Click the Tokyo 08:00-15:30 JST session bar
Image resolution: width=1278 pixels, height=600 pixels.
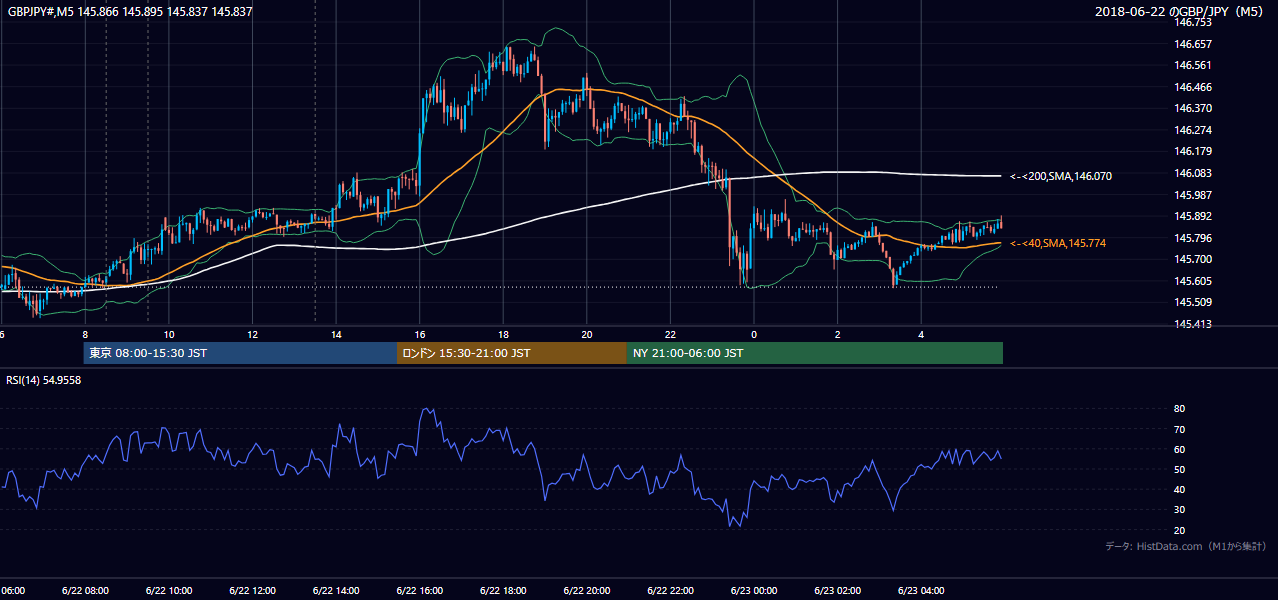coord(240,353)
